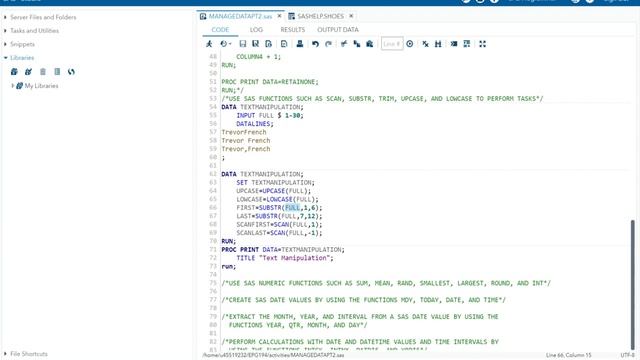Click the numeric functions comment line 75

[386, 283]
